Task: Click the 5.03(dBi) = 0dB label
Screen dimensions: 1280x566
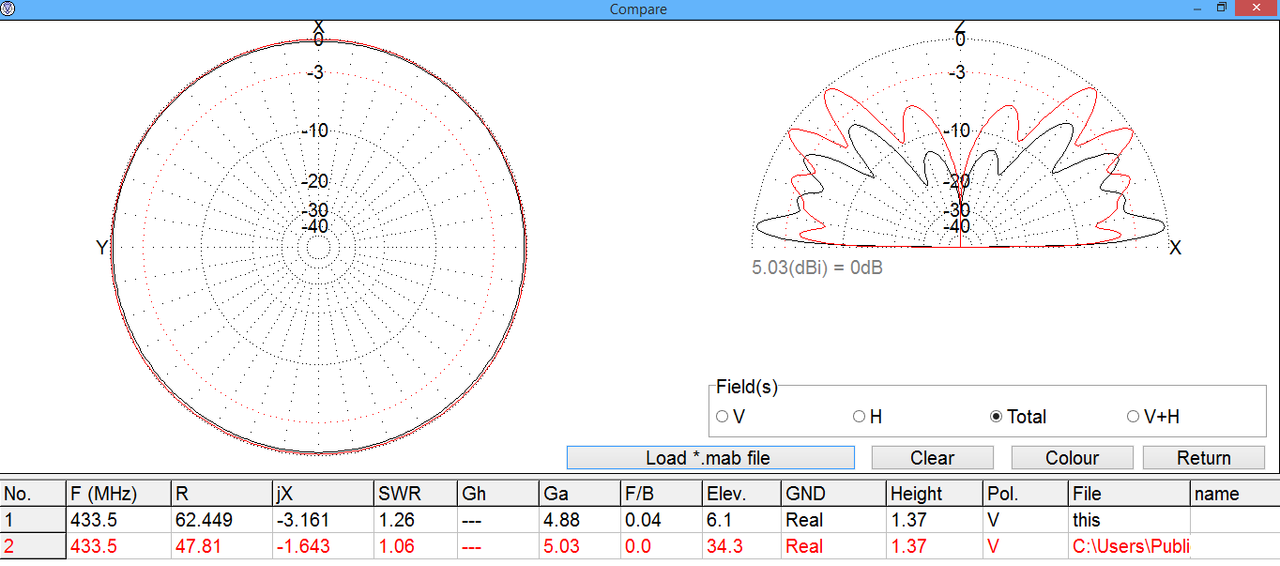Action: [x=817, y=268]
